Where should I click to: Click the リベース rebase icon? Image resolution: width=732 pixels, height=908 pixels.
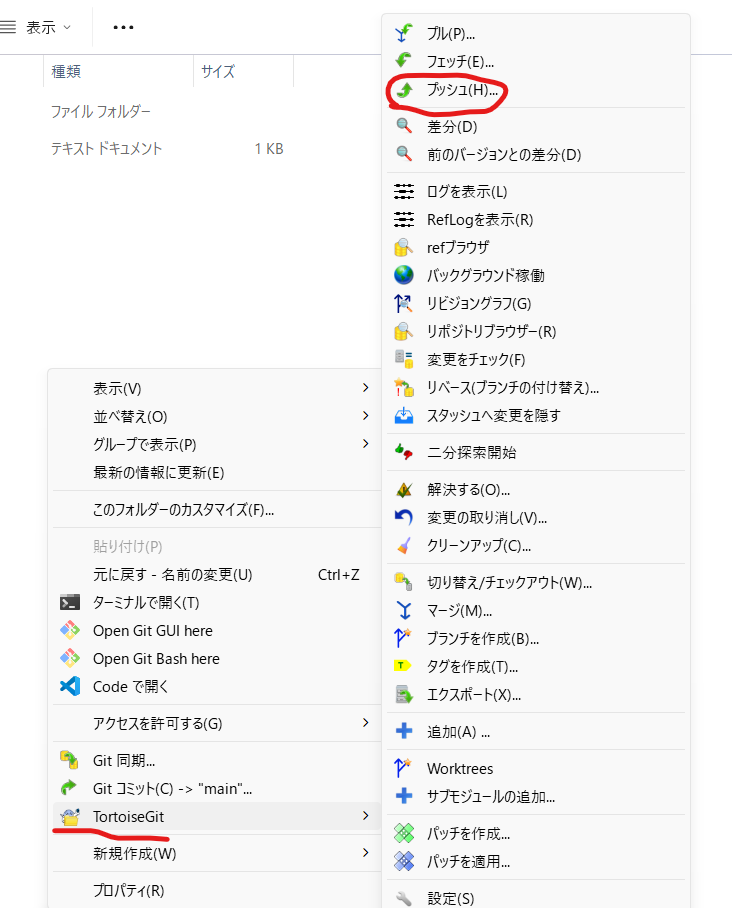(404, 387)
